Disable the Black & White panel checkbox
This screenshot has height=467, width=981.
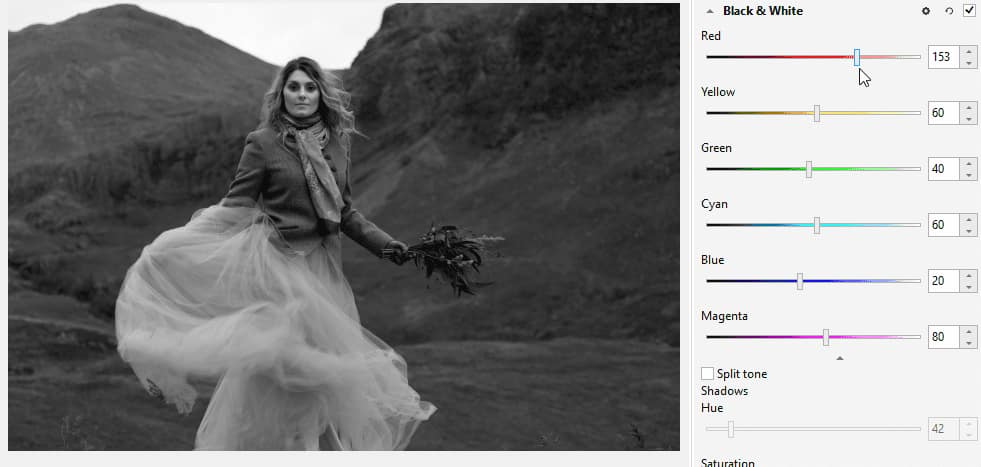968,11
